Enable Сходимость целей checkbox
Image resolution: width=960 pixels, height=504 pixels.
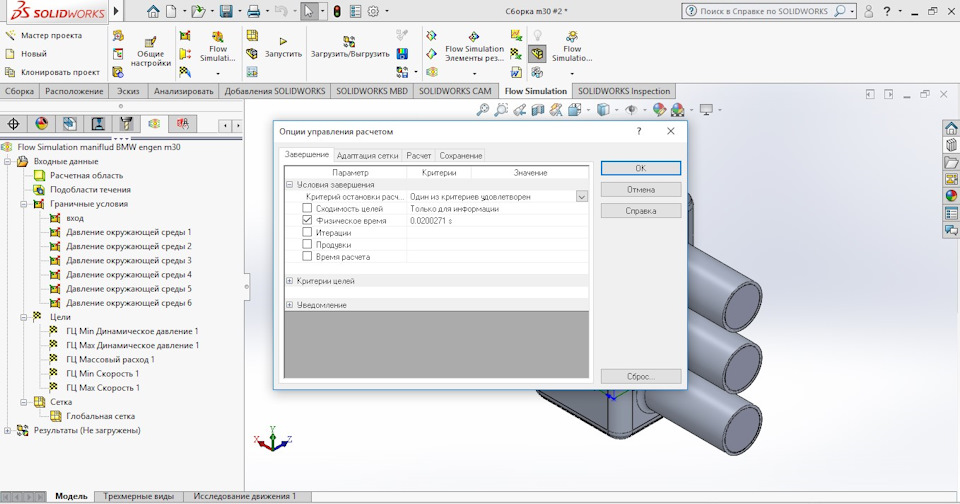coord(307,208)
